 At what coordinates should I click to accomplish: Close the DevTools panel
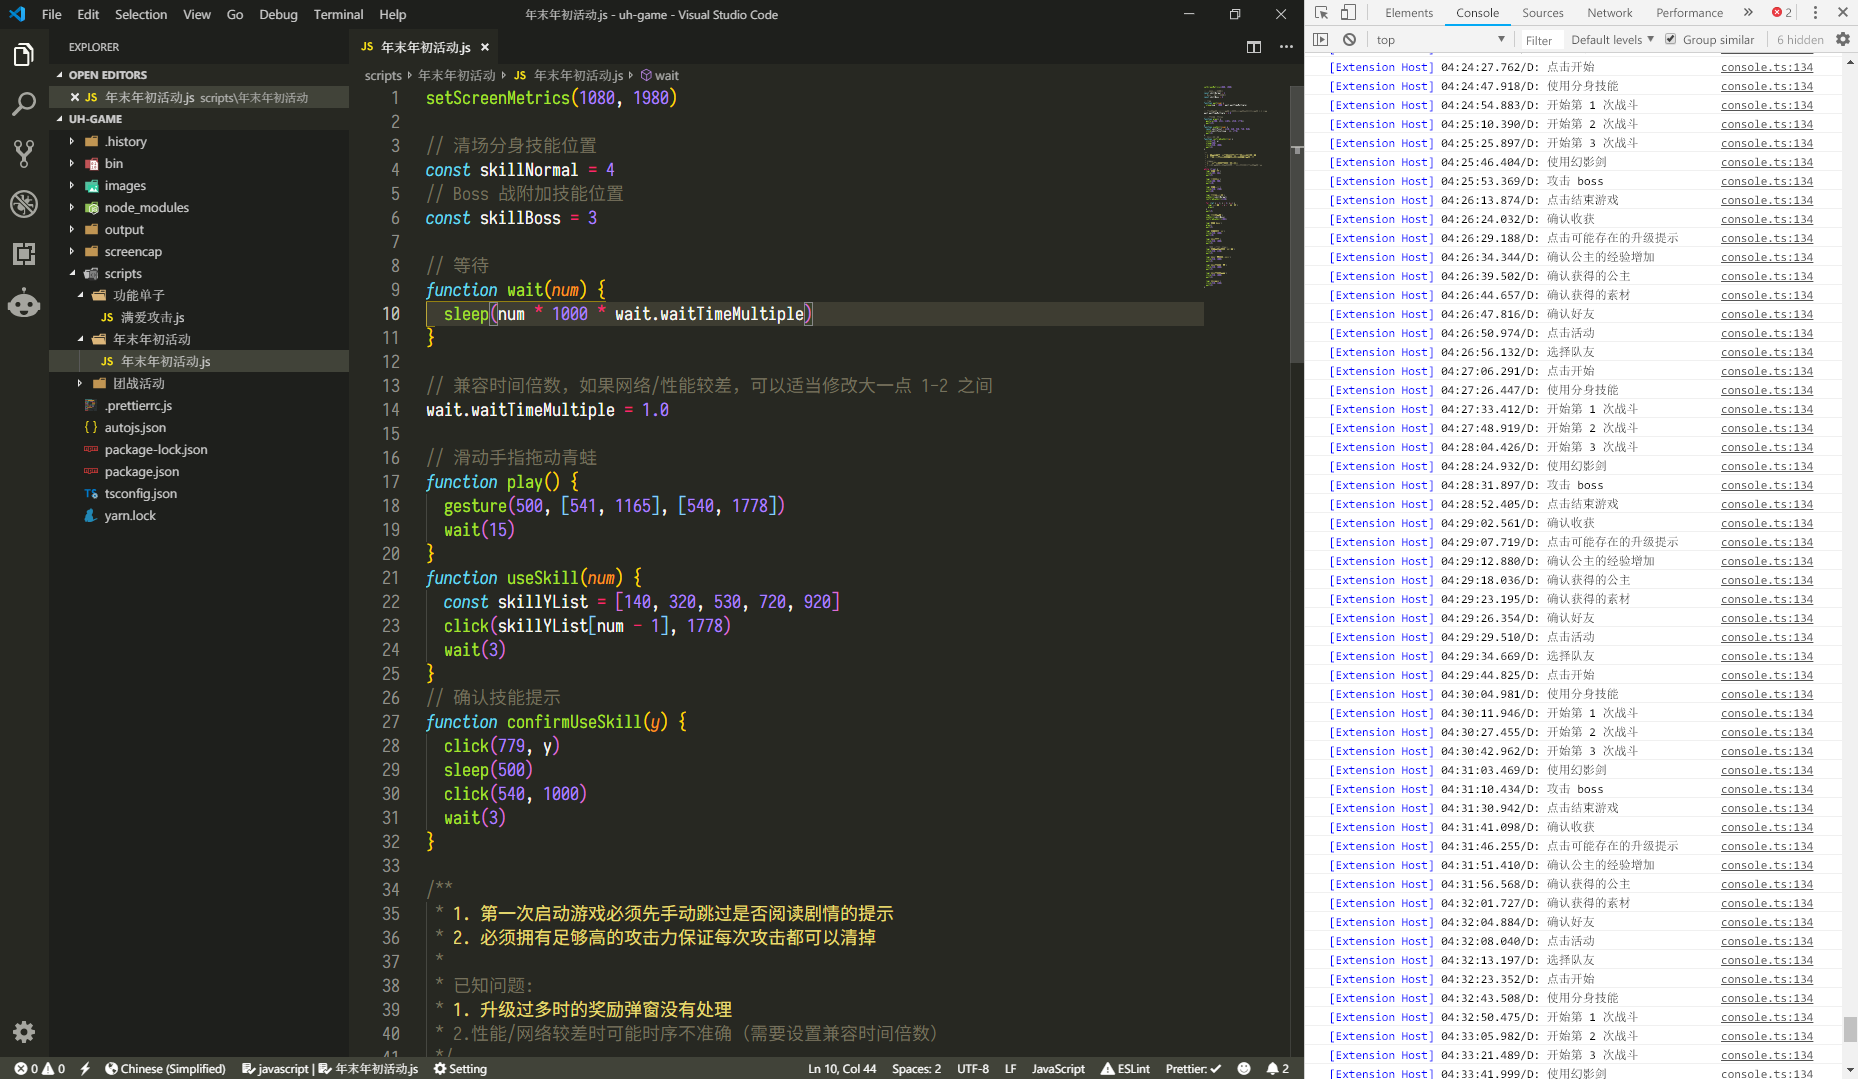(x=1843, y=13)
